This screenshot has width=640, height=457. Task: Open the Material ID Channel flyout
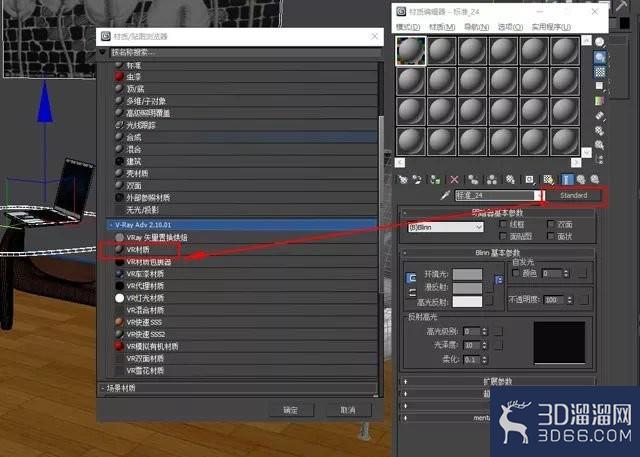(x=529, y=179)
